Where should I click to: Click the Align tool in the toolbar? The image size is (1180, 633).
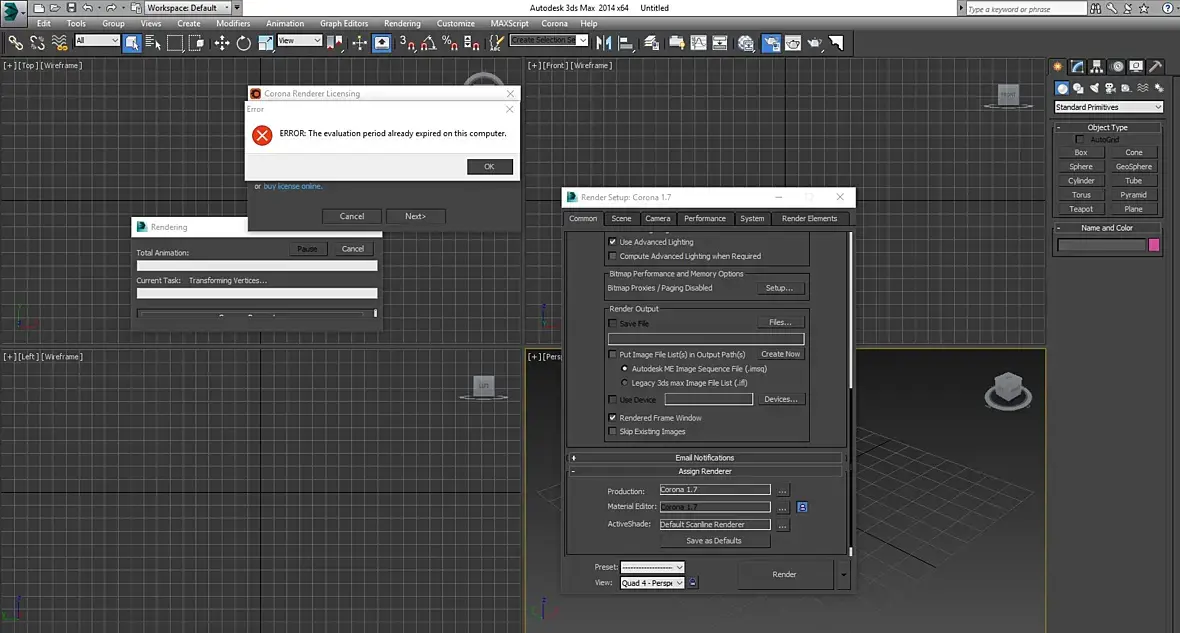[x=625, y=43]
